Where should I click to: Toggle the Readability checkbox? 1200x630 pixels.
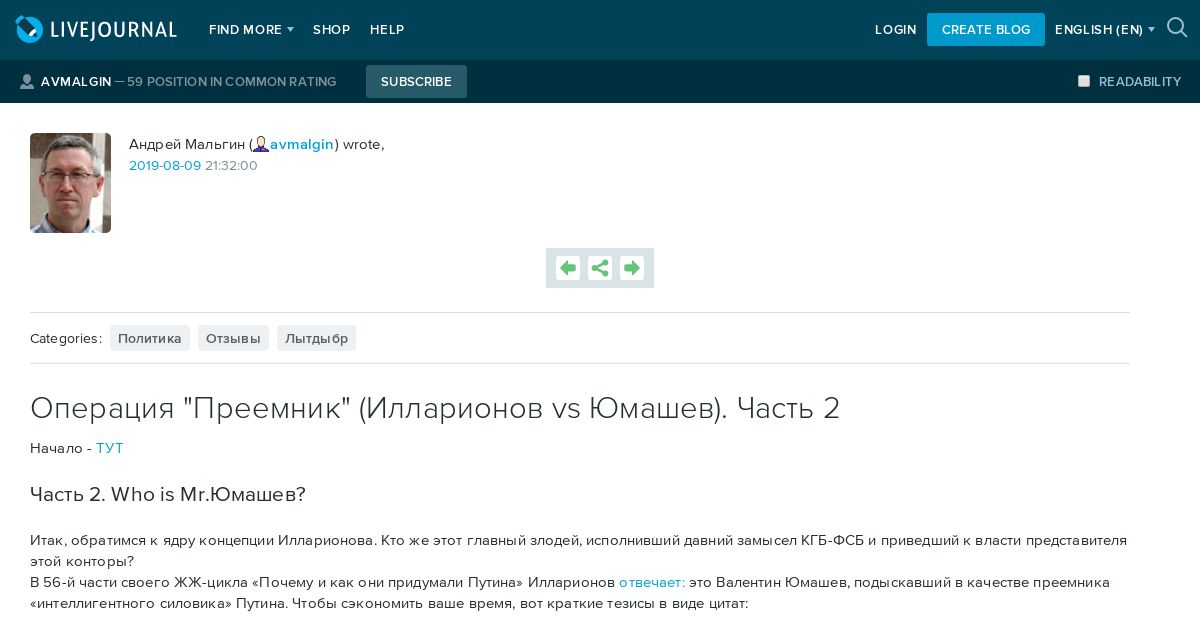(x=1084, y=81)
